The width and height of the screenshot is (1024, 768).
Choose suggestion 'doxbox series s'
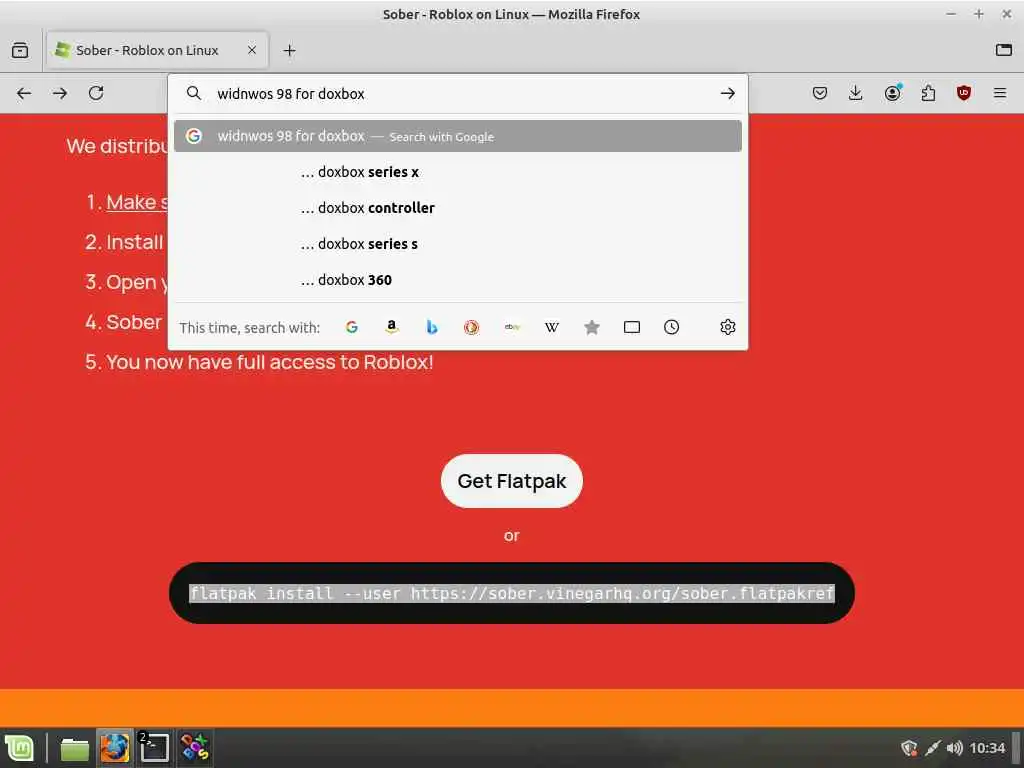[x=457, y=244]
